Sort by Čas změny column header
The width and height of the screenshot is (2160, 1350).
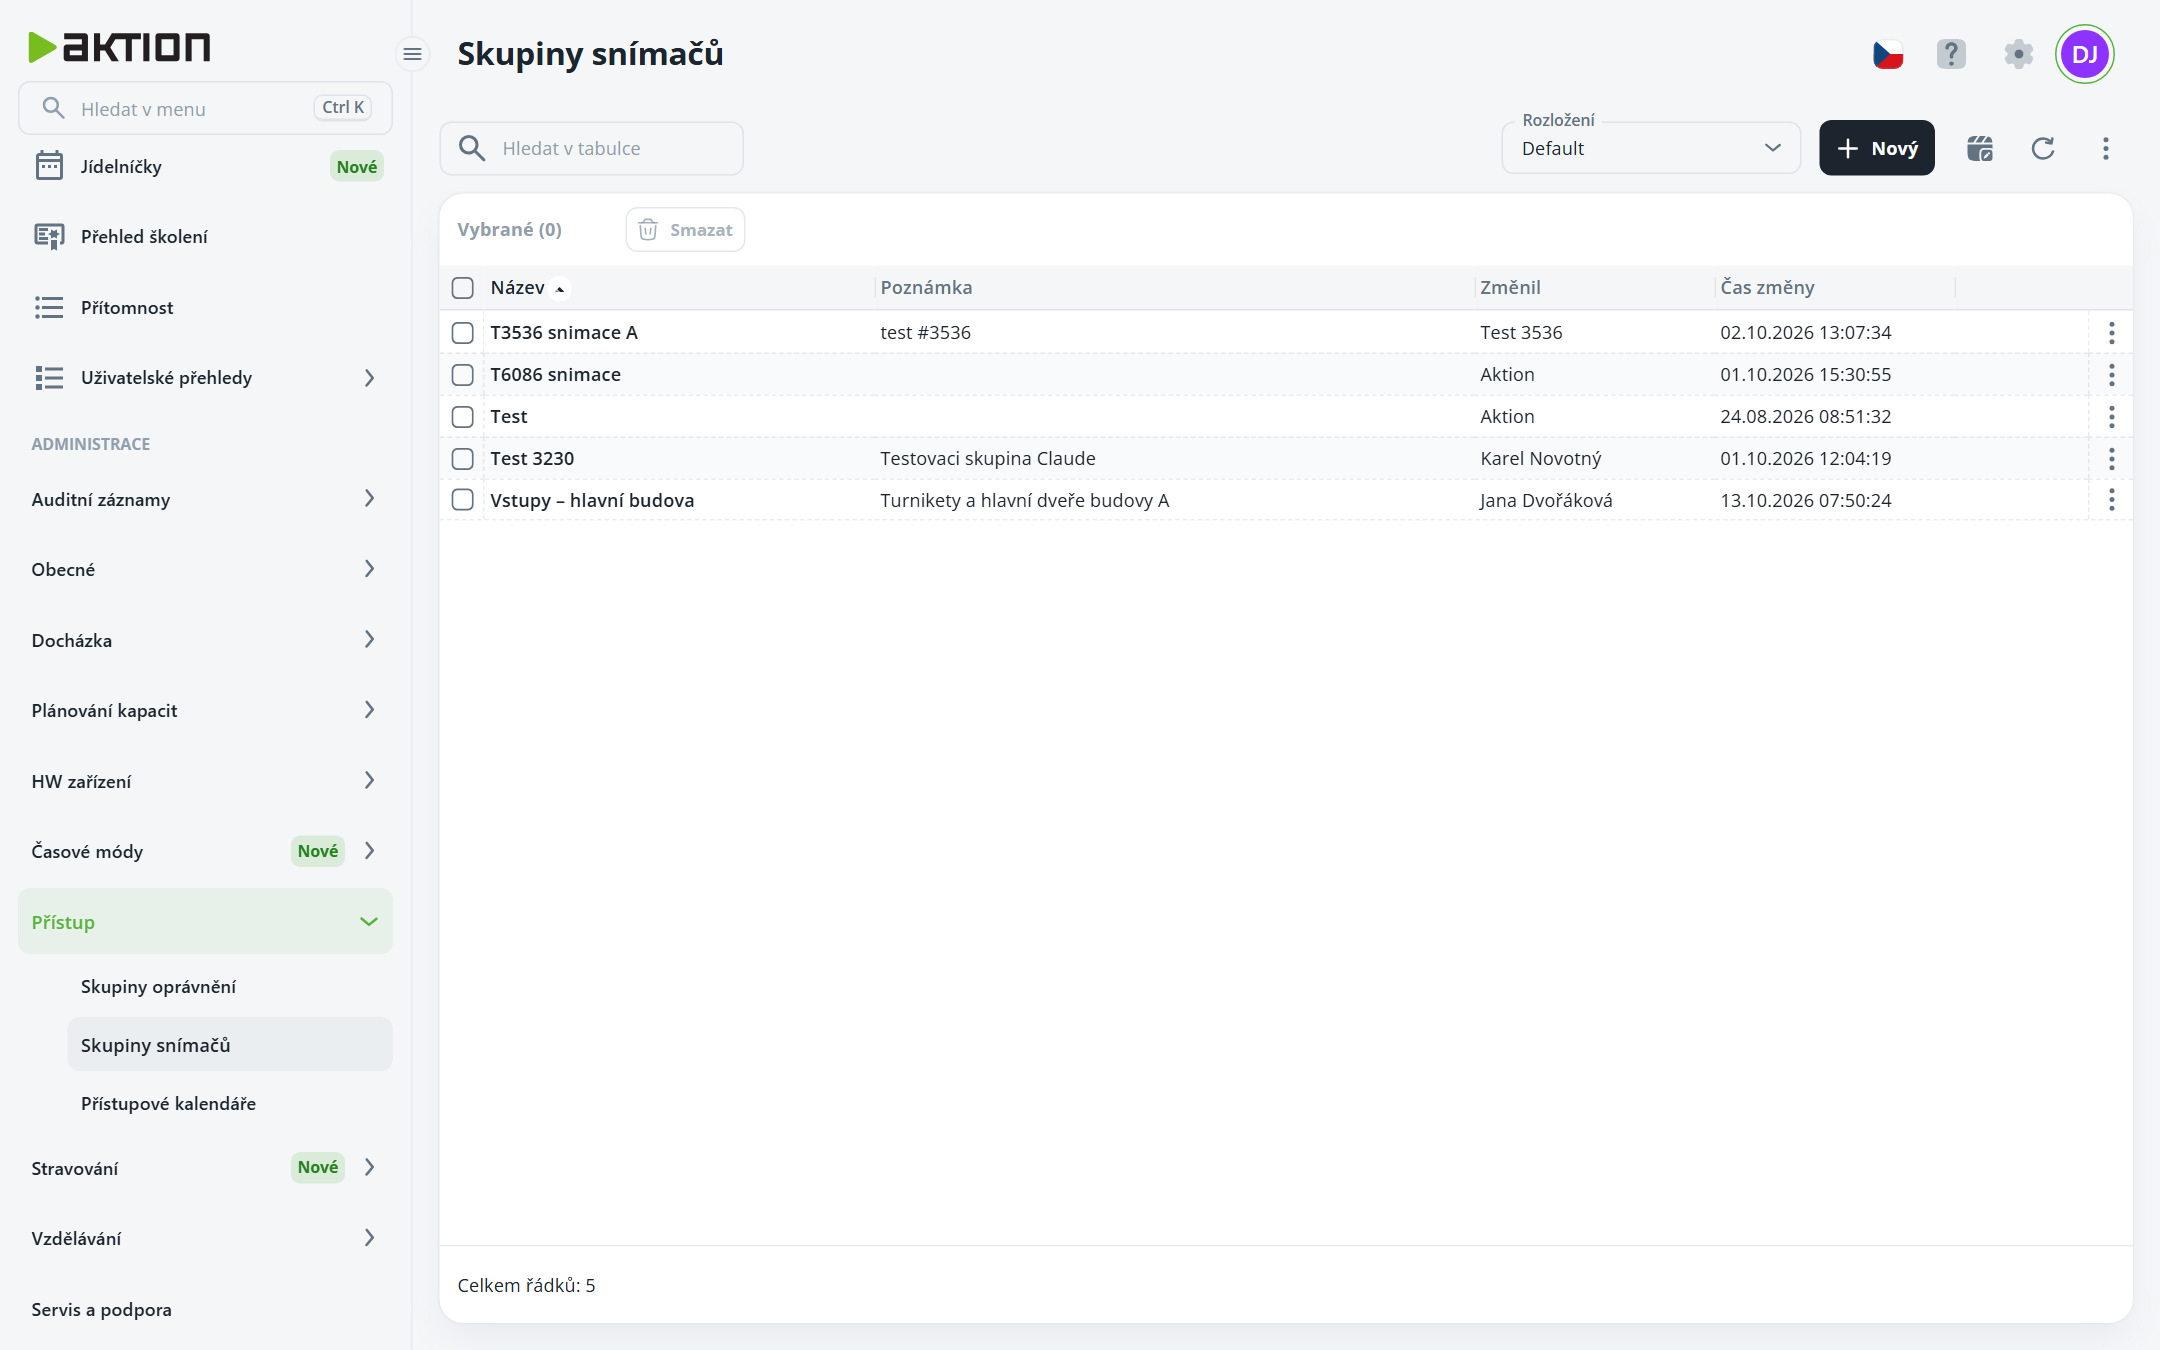pos(1767,288)
